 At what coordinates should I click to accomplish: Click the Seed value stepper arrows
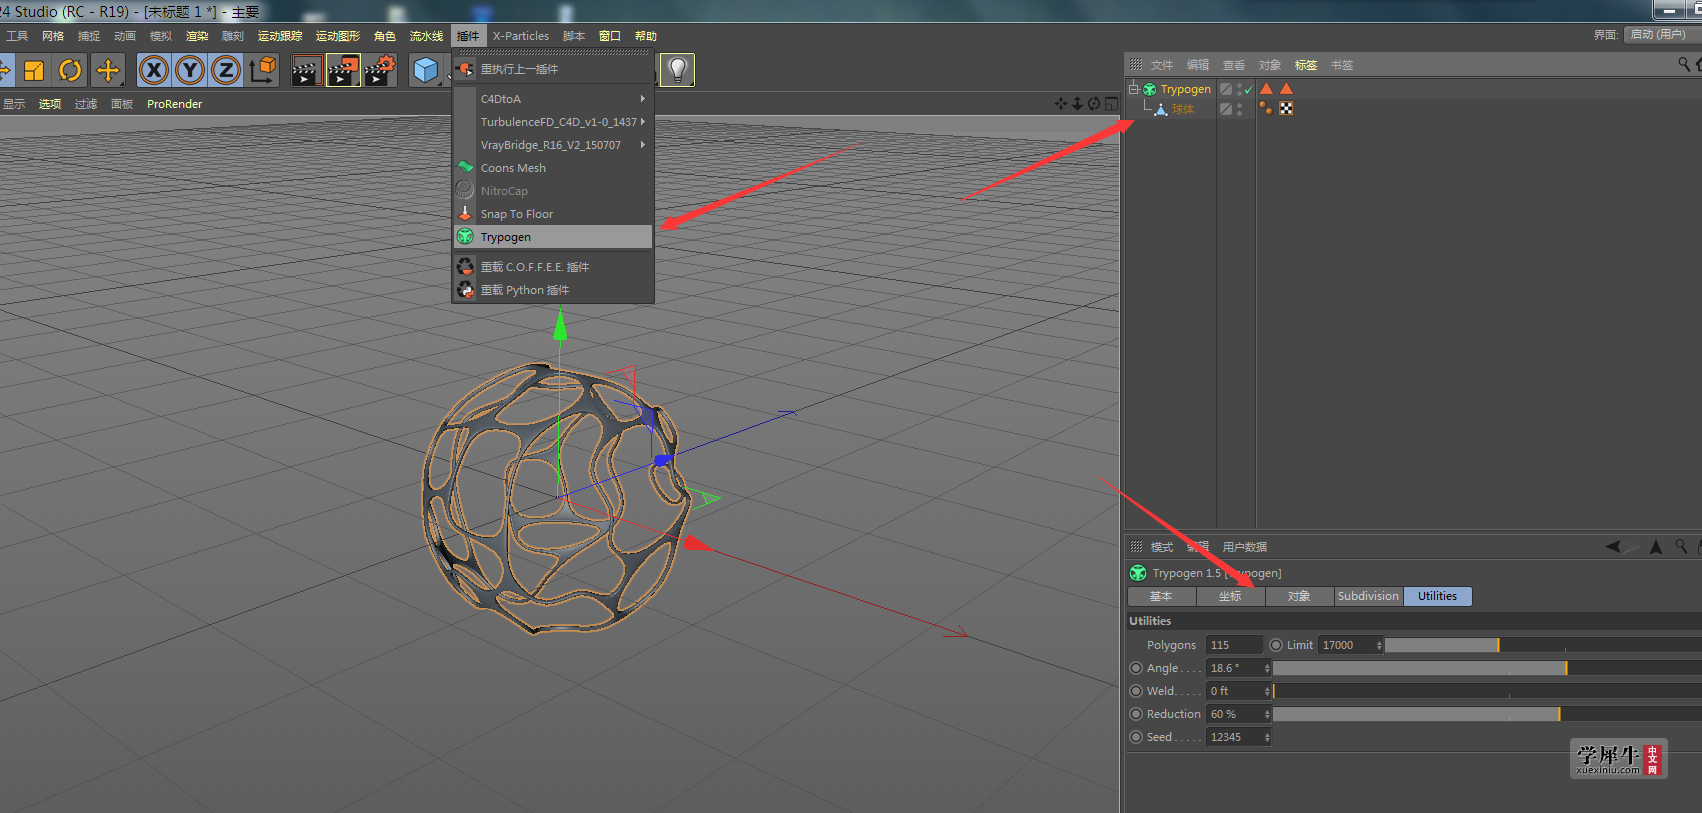click(1267, 737)
